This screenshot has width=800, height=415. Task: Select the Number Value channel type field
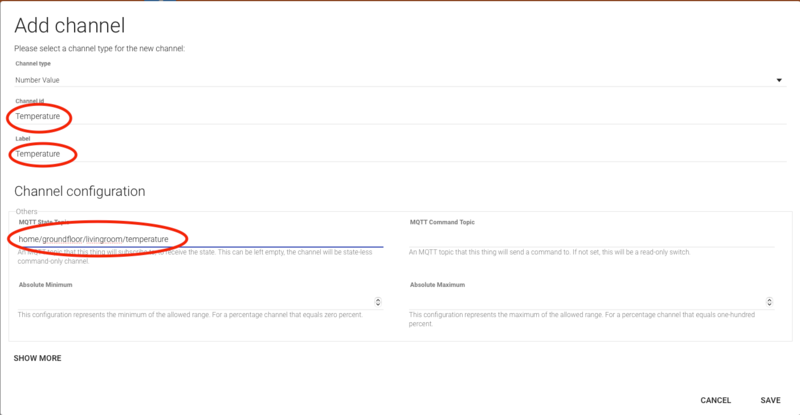point(300,79)
